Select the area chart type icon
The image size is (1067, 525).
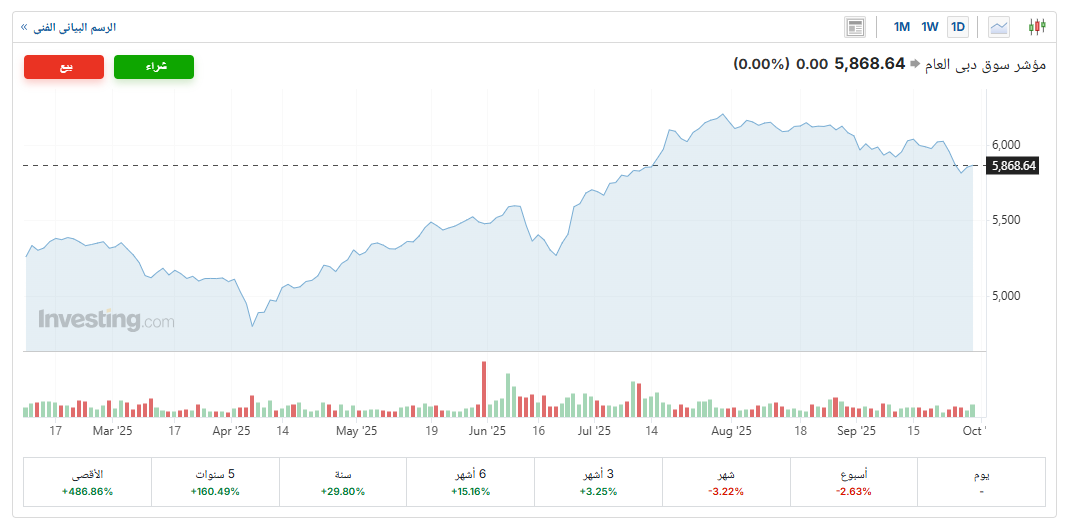click(x=999, y=27)
